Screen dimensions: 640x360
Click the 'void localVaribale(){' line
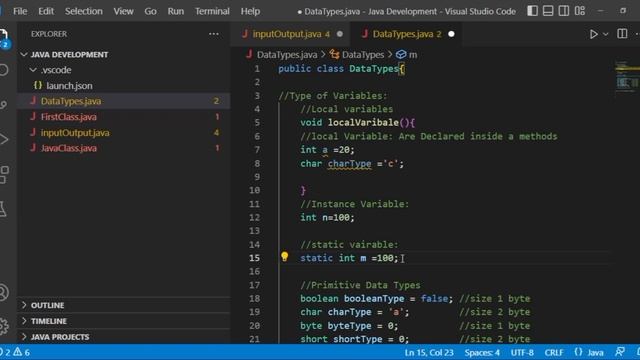point(358,122)
